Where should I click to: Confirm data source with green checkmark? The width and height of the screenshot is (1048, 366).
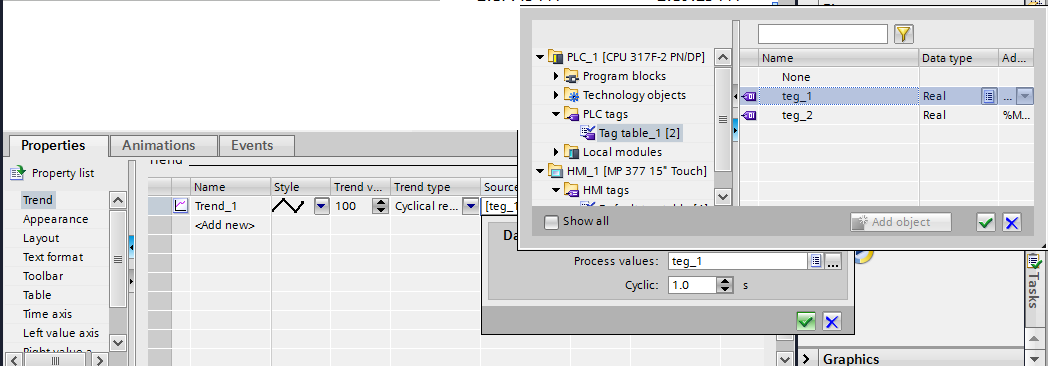point(806,322)
